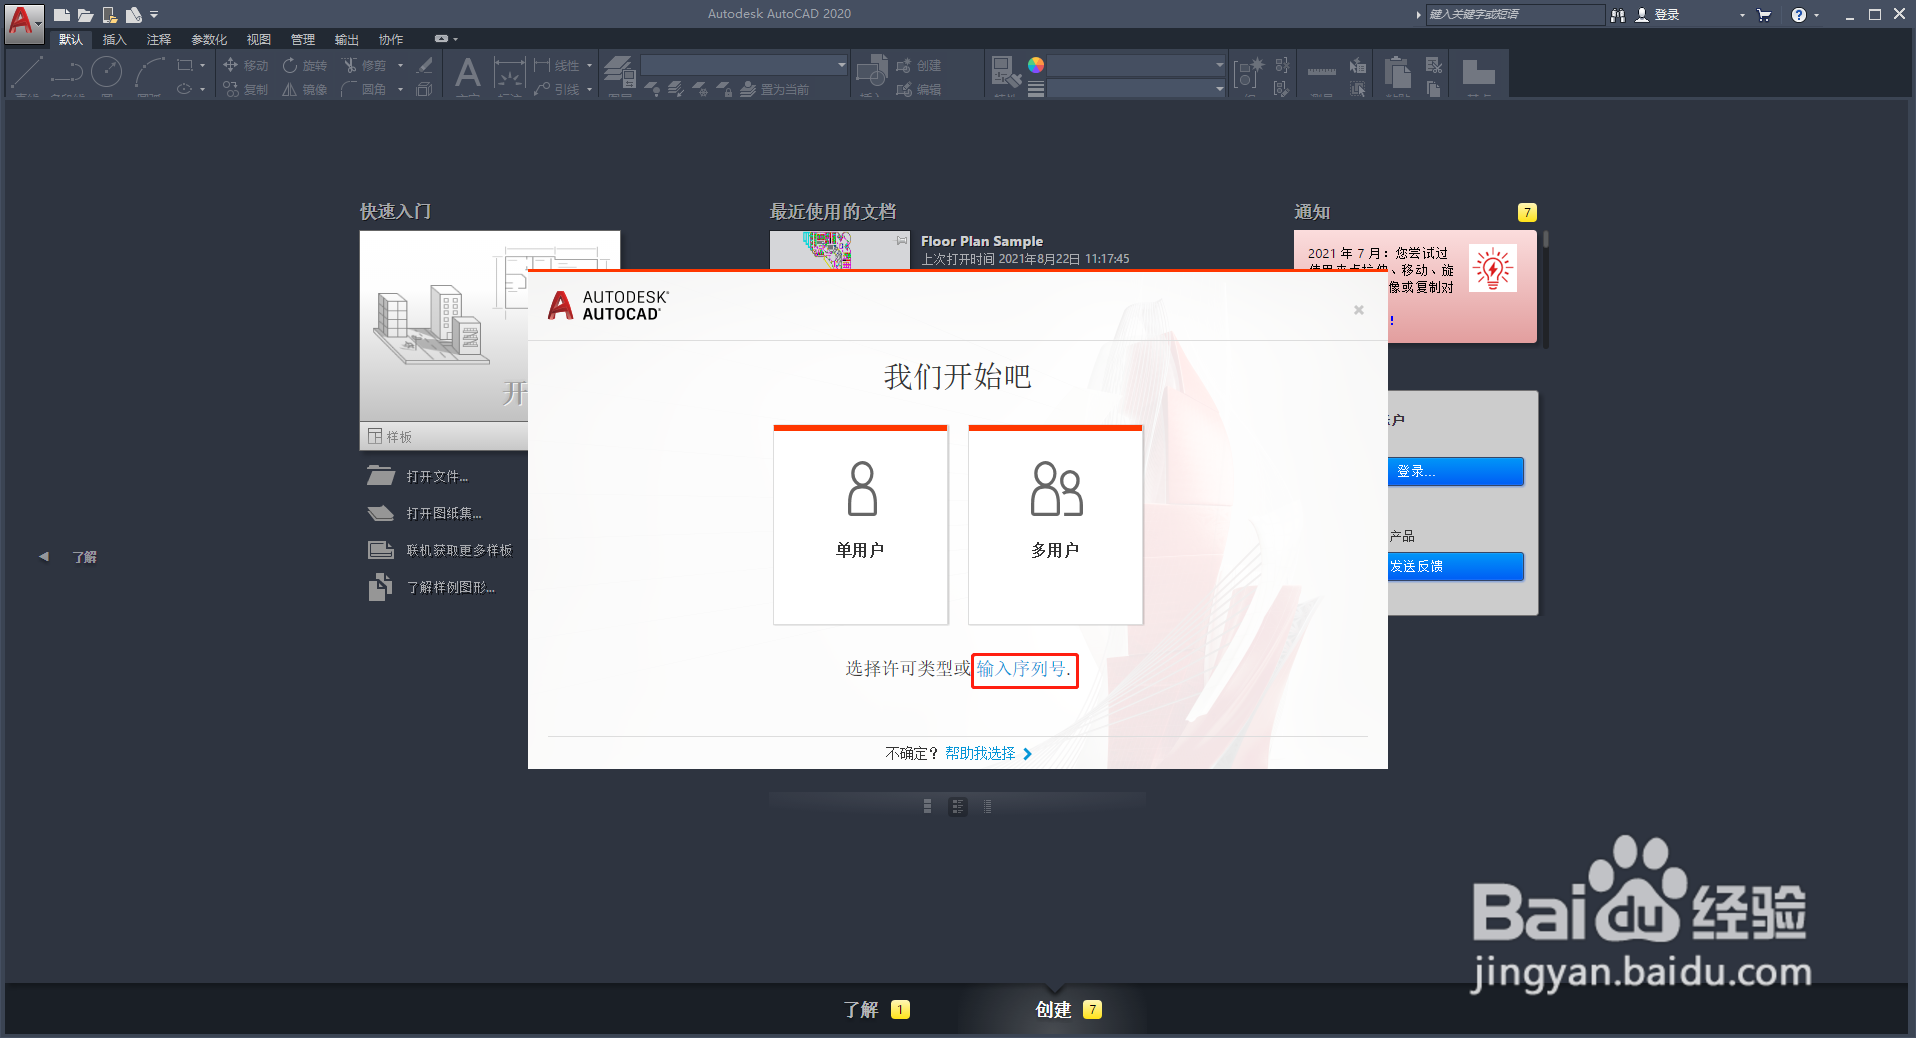Click the Rotate (旋转) tool
The height and width of the screenshot is (1038, 1916).
click(x=305, y=65)
